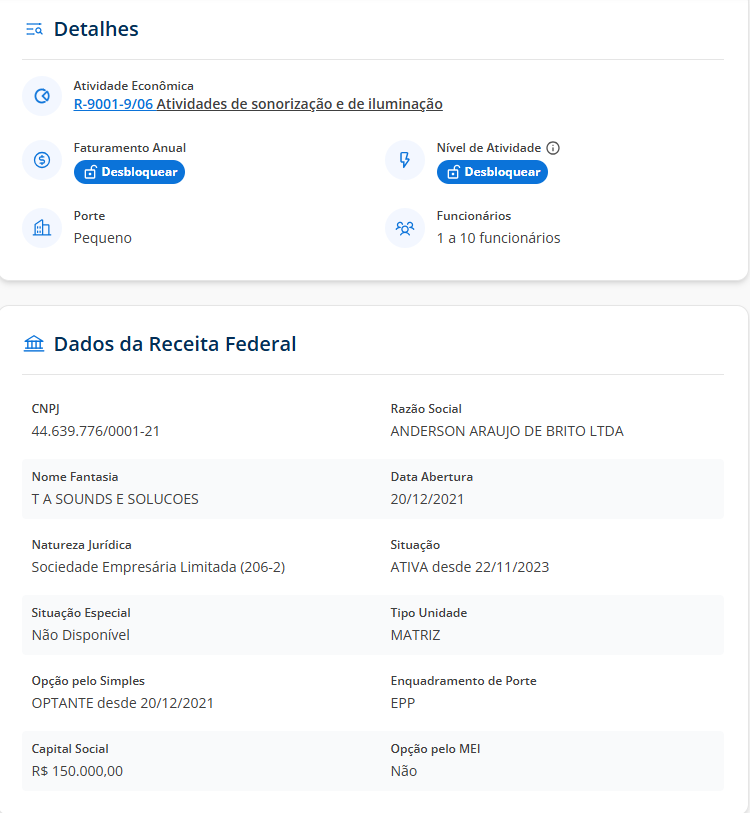
Task: Open the R-9001-9/06 activity code link
Action: click(x=113, y=104)
